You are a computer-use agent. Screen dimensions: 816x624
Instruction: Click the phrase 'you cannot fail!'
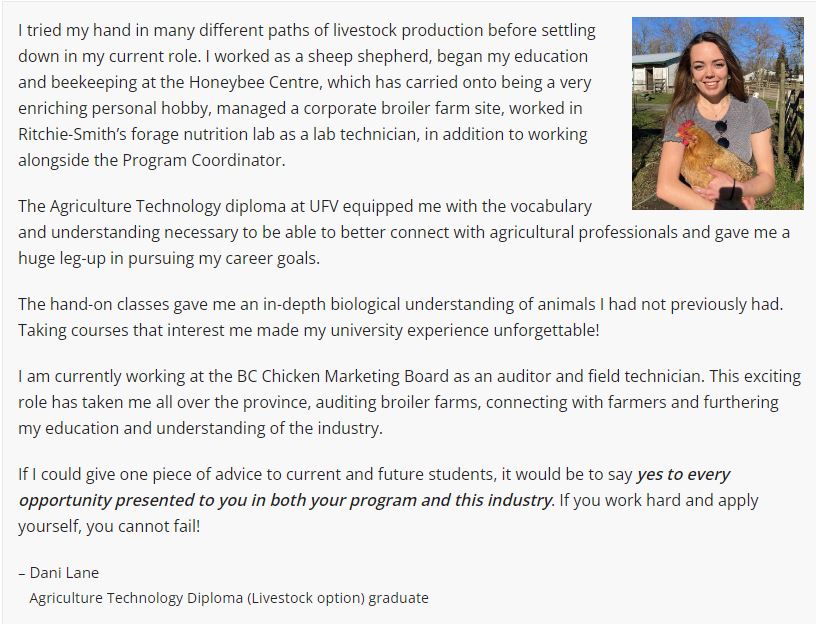(143, 526)
